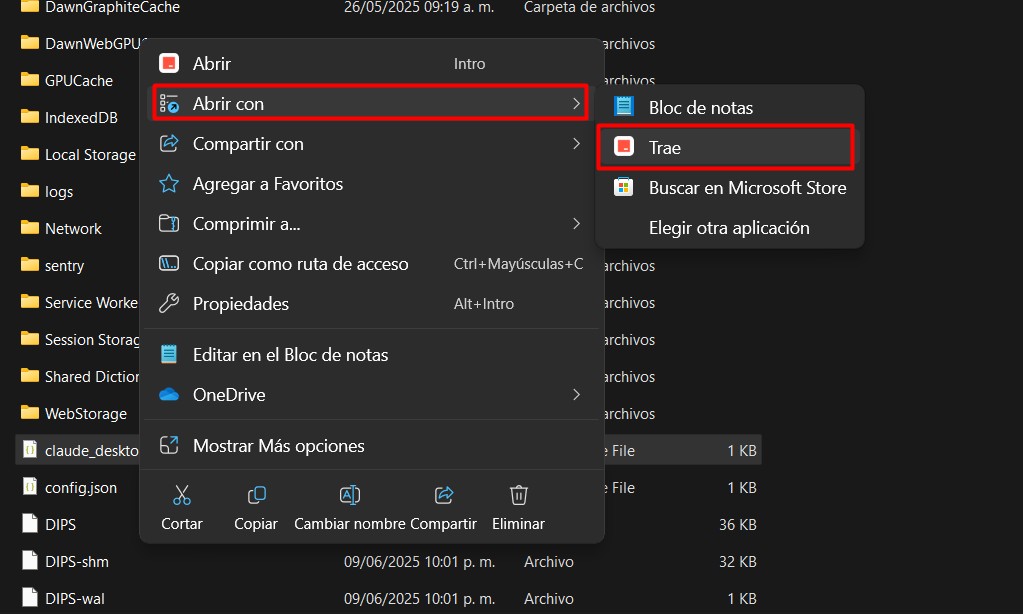Click the Cut (Cortar) scissors icon

[181, 495]
